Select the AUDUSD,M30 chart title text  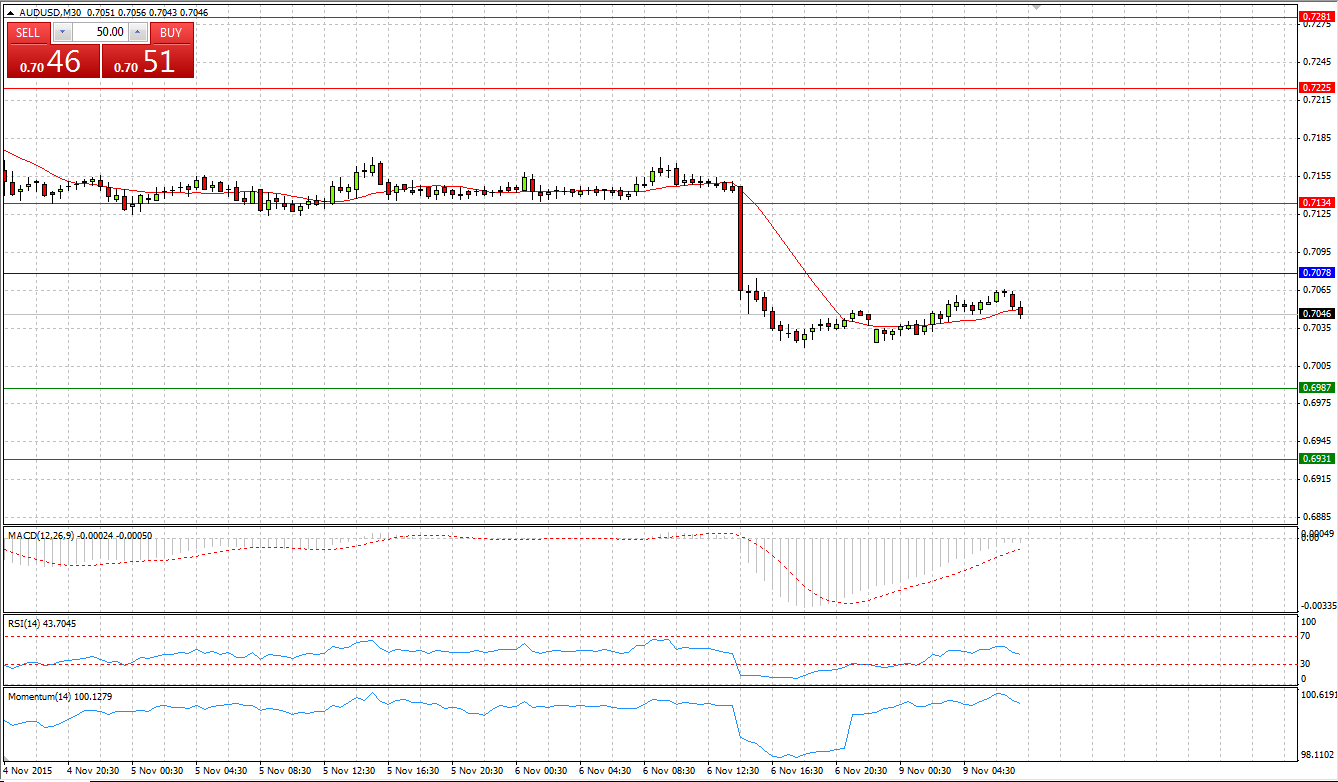50,12
